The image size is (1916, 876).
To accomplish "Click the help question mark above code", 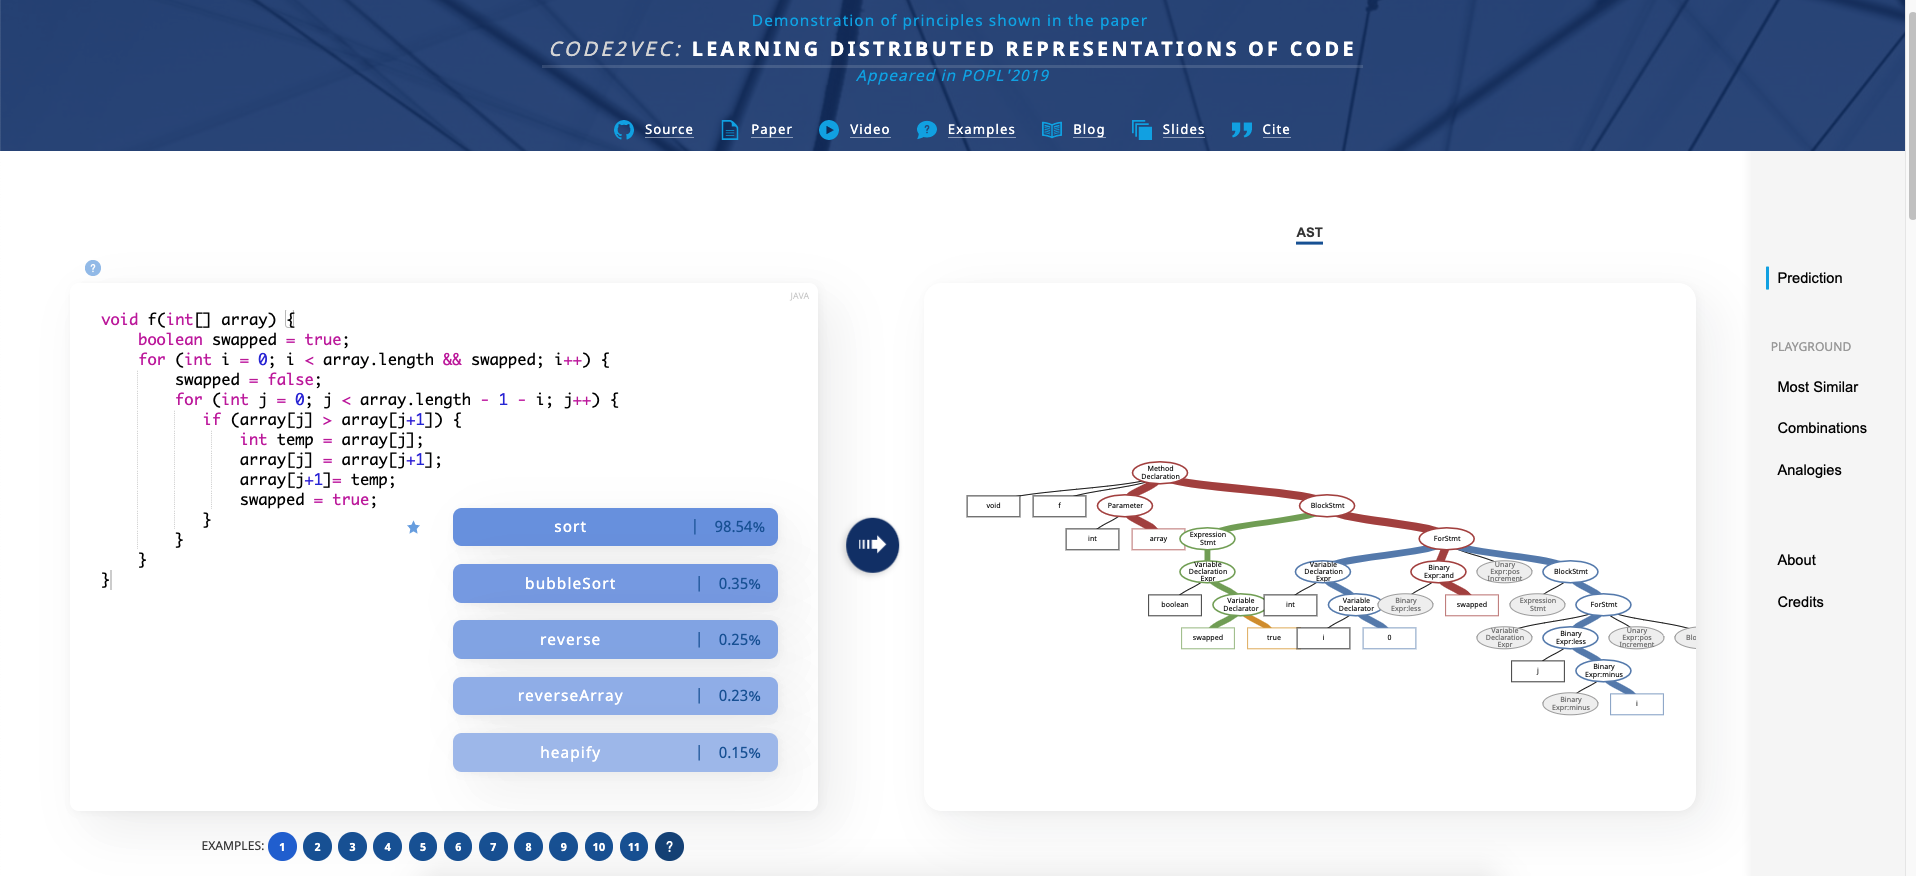I will tap(93, 268).
